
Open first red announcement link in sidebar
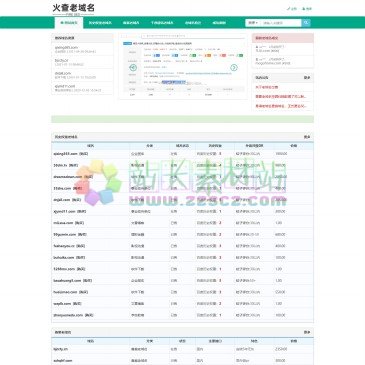(267, 87)
